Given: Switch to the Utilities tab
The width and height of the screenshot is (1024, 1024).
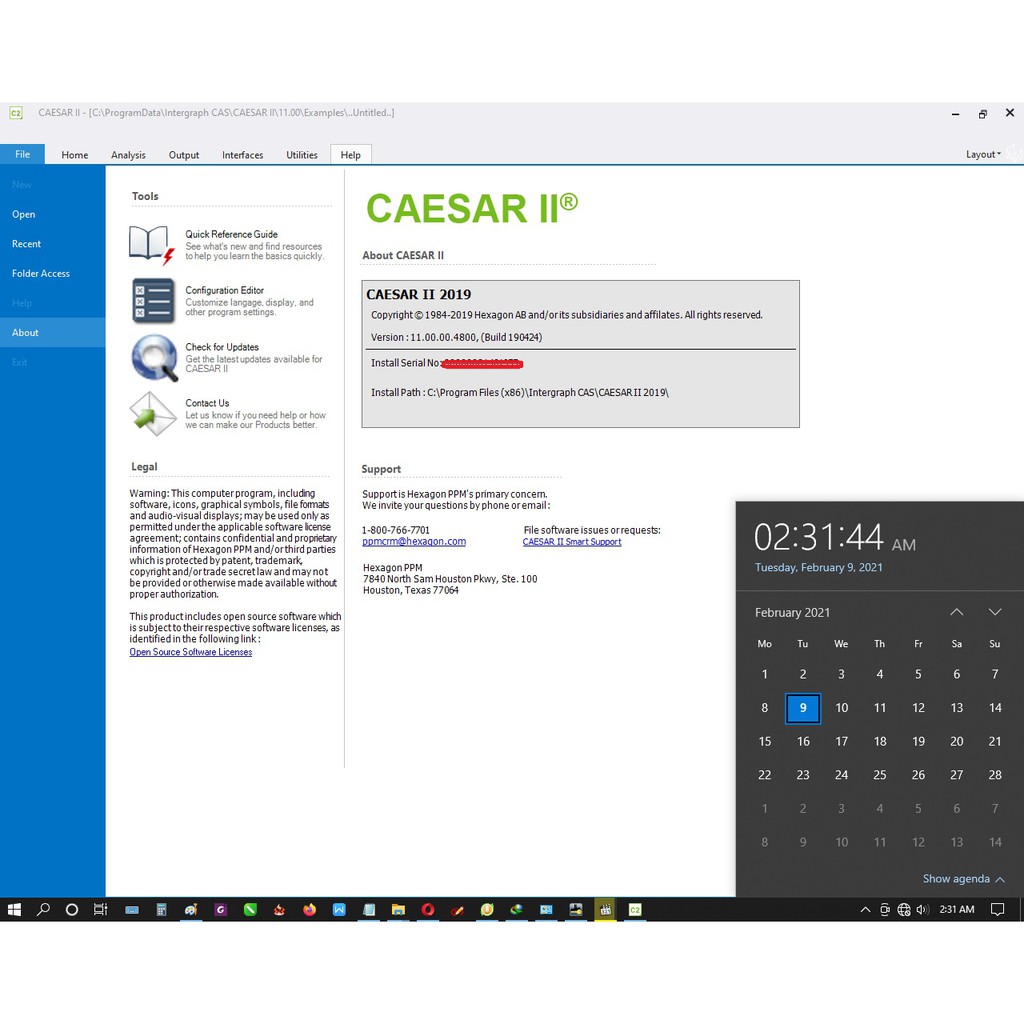Looking at the screenshot, I should tap(302, 155).
